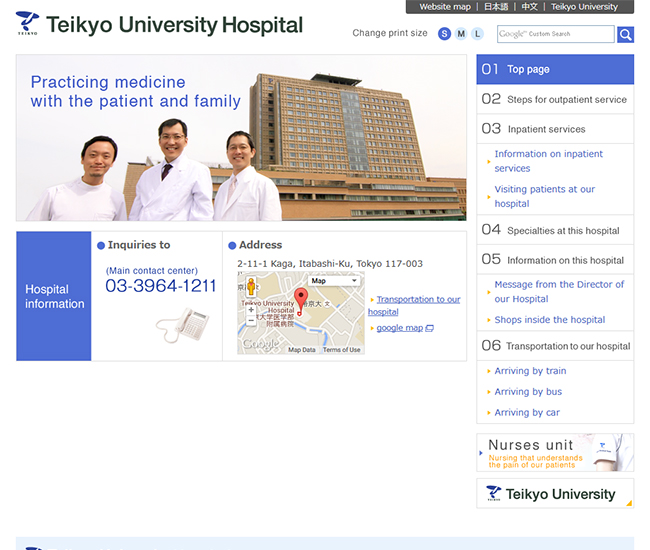Open the 01 Top page menu item
Viewport: 650px width, 550px height.
coord(555,69)
